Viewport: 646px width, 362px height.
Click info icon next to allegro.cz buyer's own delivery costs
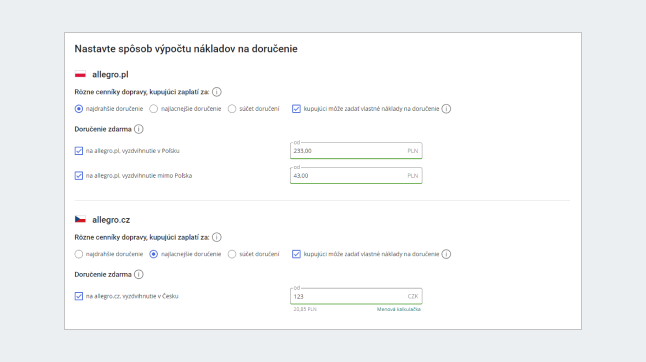(446, 254)
